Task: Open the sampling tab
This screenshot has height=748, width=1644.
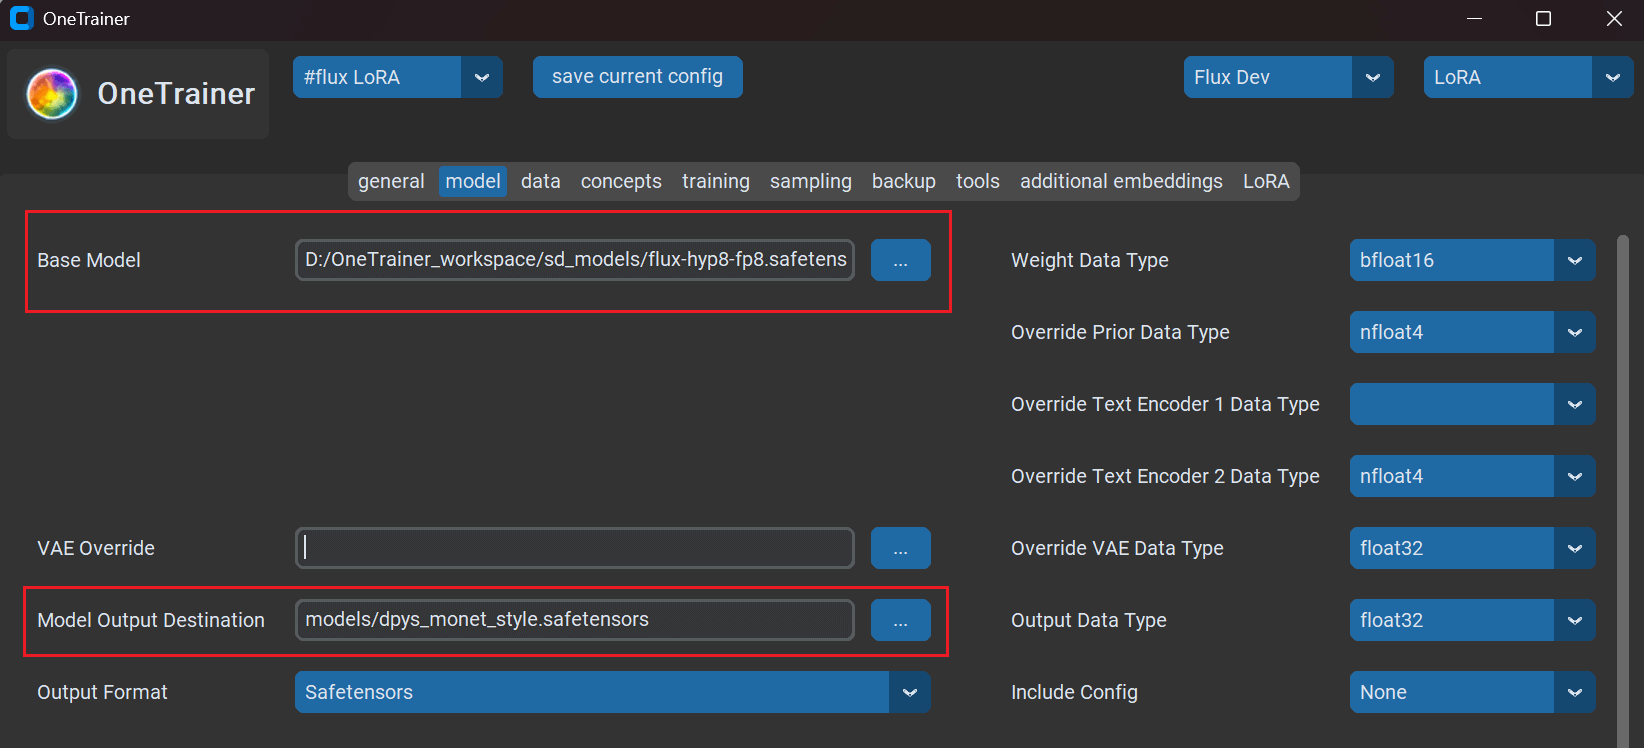Action: point(810,181)
